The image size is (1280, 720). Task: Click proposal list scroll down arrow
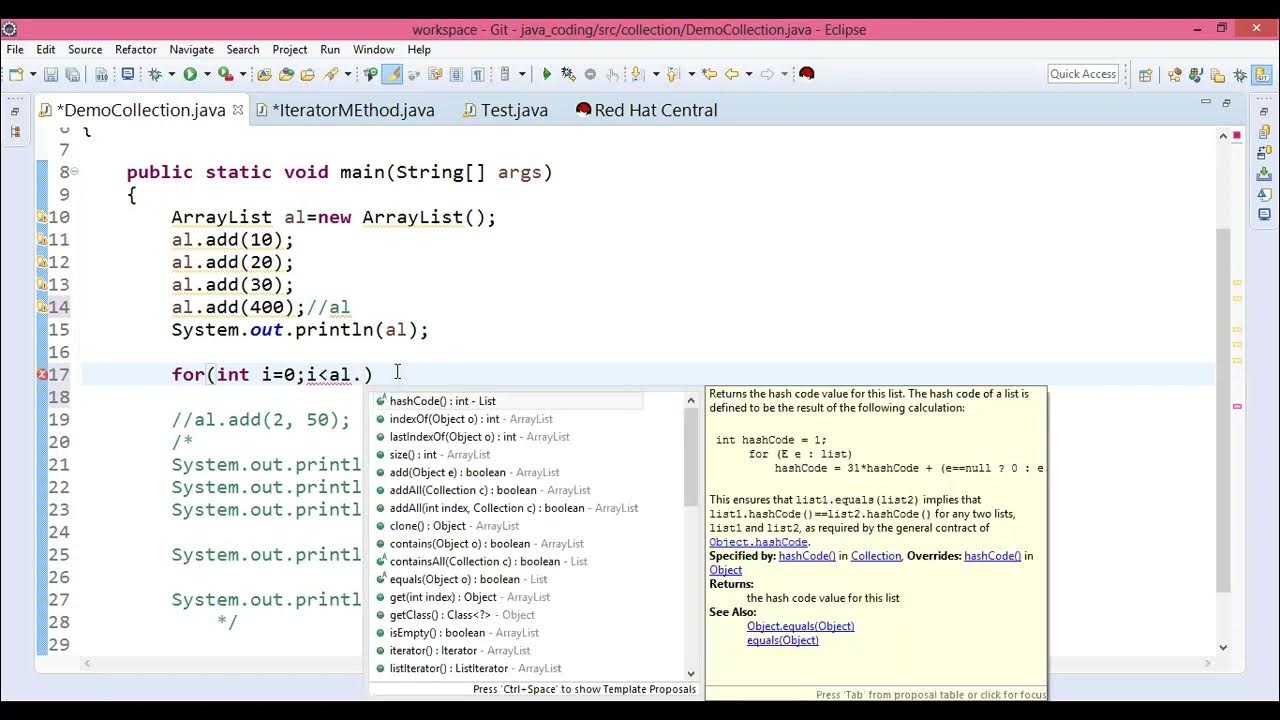coord(690,673)
